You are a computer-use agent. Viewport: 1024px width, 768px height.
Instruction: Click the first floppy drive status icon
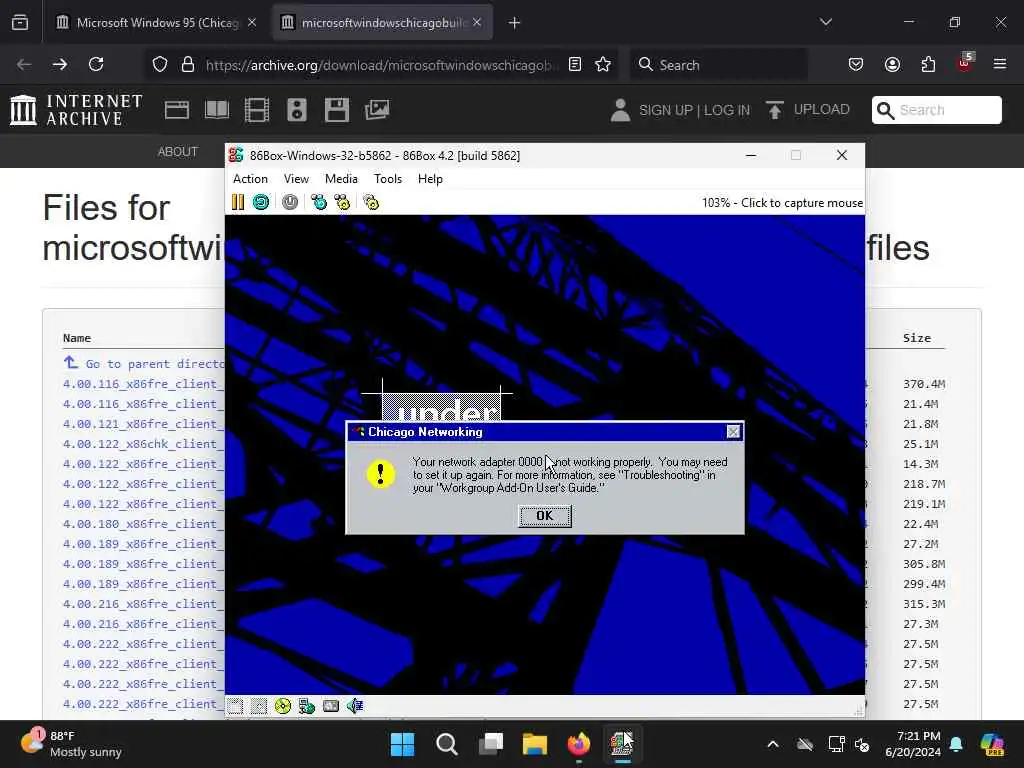click(235, 706)
